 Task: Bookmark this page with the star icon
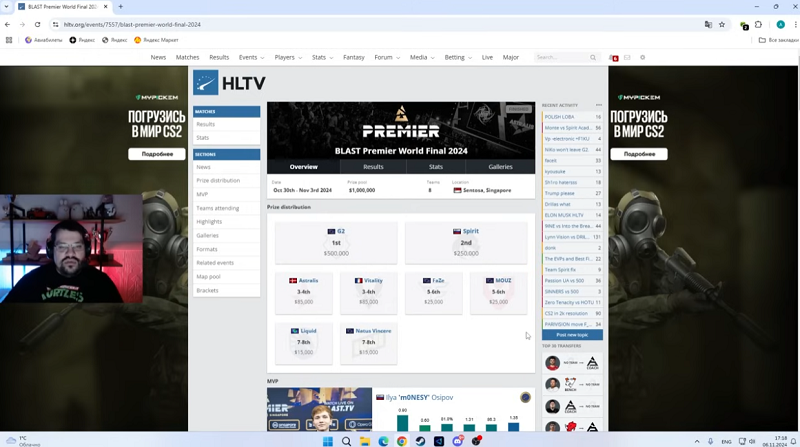(x=722, y=24)
